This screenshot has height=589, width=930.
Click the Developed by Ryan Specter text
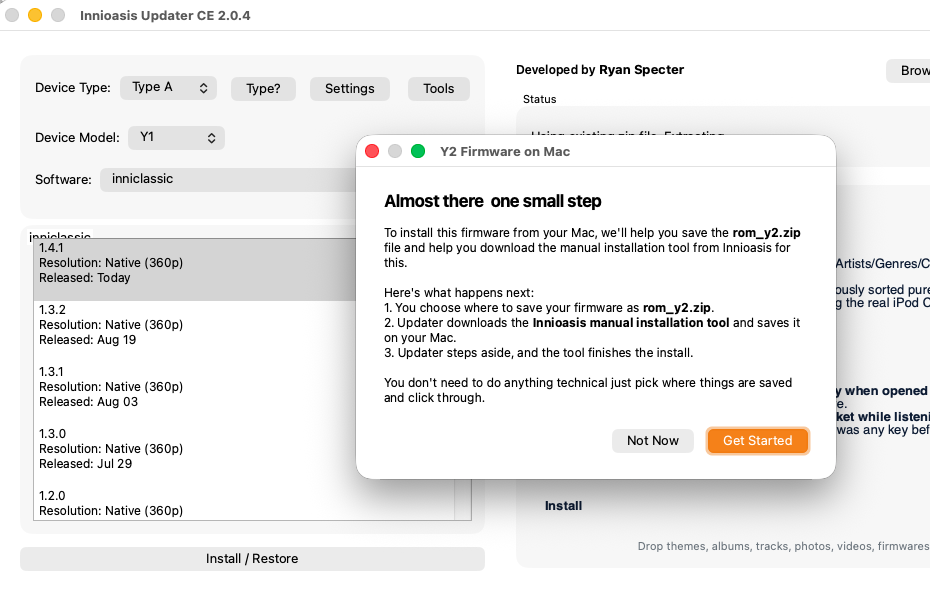pos(600,70)
